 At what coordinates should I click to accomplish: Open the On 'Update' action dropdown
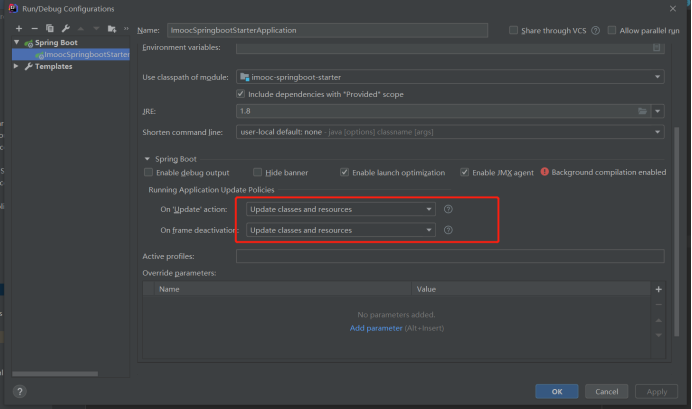340,210
